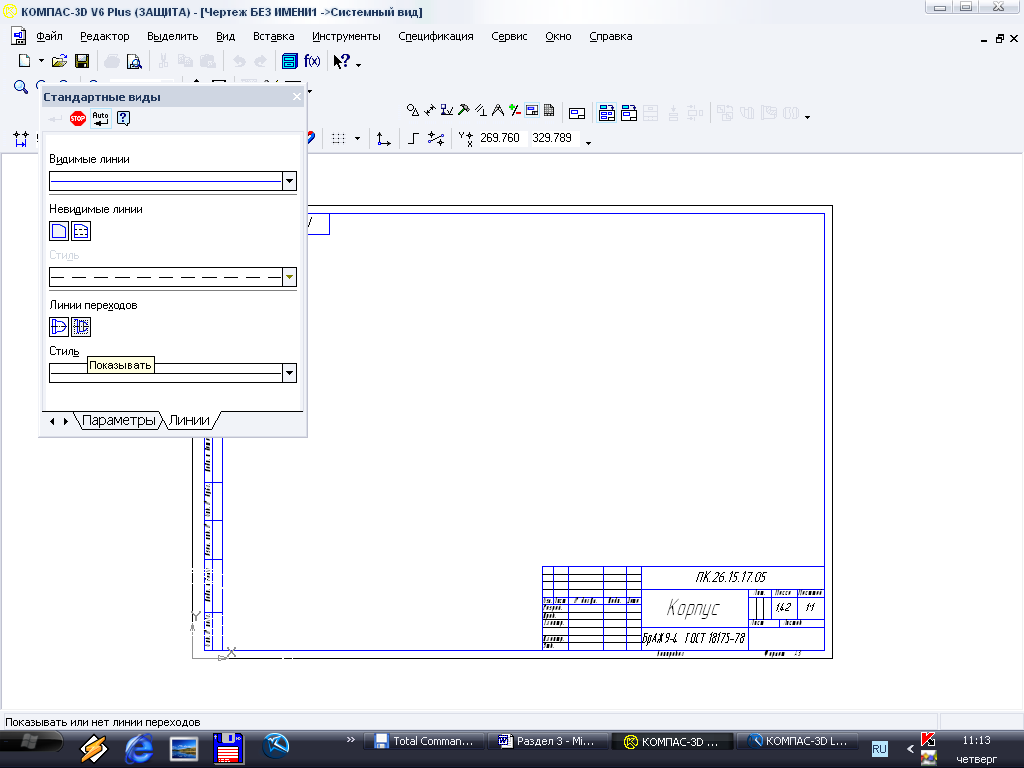Image resolution: width=1024 pixels, height=768 pixels.
Task: Open the new document type dropdown arrow
Action: [x=40, y=61]
